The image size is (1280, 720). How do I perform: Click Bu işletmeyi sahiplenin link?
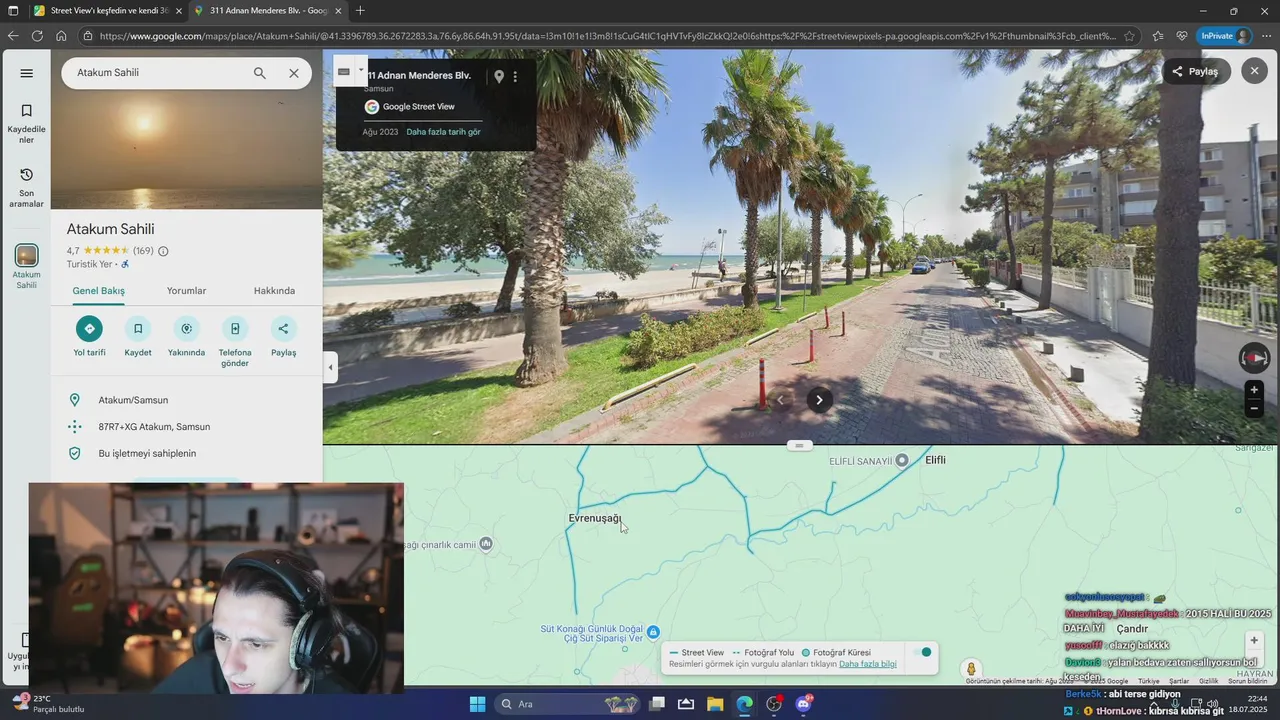187,454
